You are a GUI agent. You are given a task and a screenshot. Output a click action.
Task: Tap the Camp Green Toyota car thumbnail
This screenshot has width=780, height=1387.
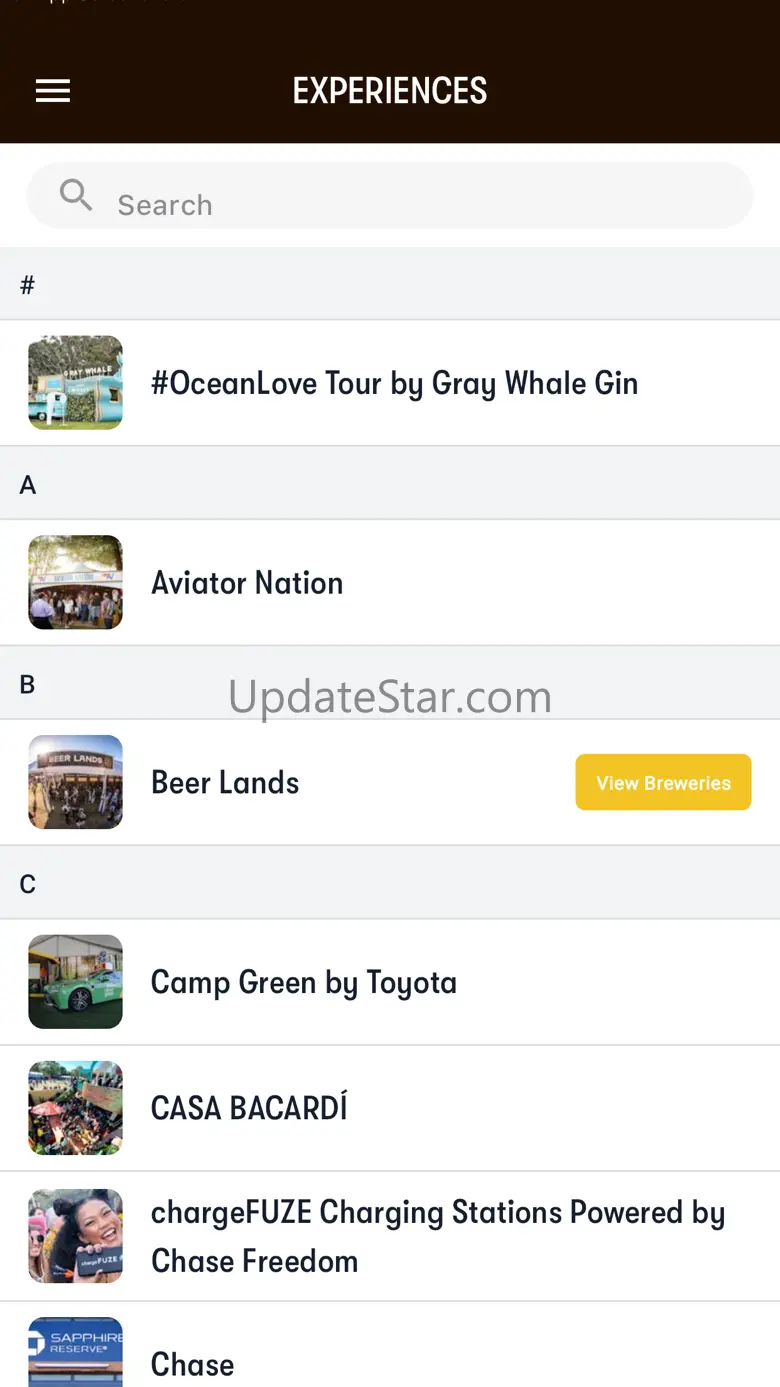coord(75,982)
